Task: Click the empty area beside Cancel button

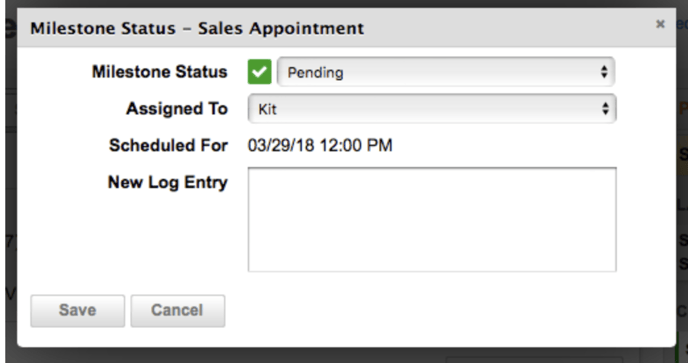Action: pos(439,311)
